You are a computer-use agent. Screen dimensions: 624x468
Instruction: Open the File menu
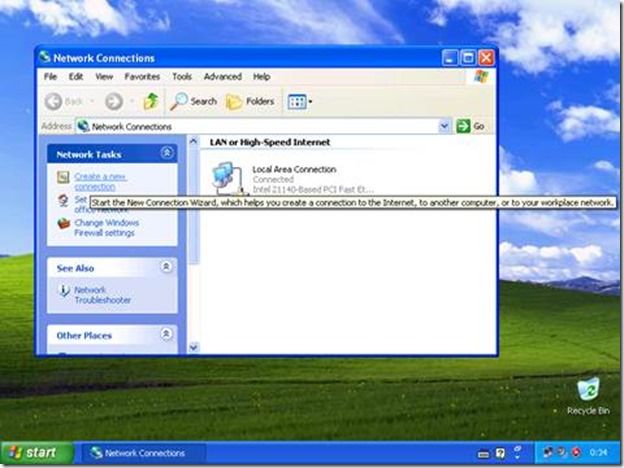click(50, 76)
